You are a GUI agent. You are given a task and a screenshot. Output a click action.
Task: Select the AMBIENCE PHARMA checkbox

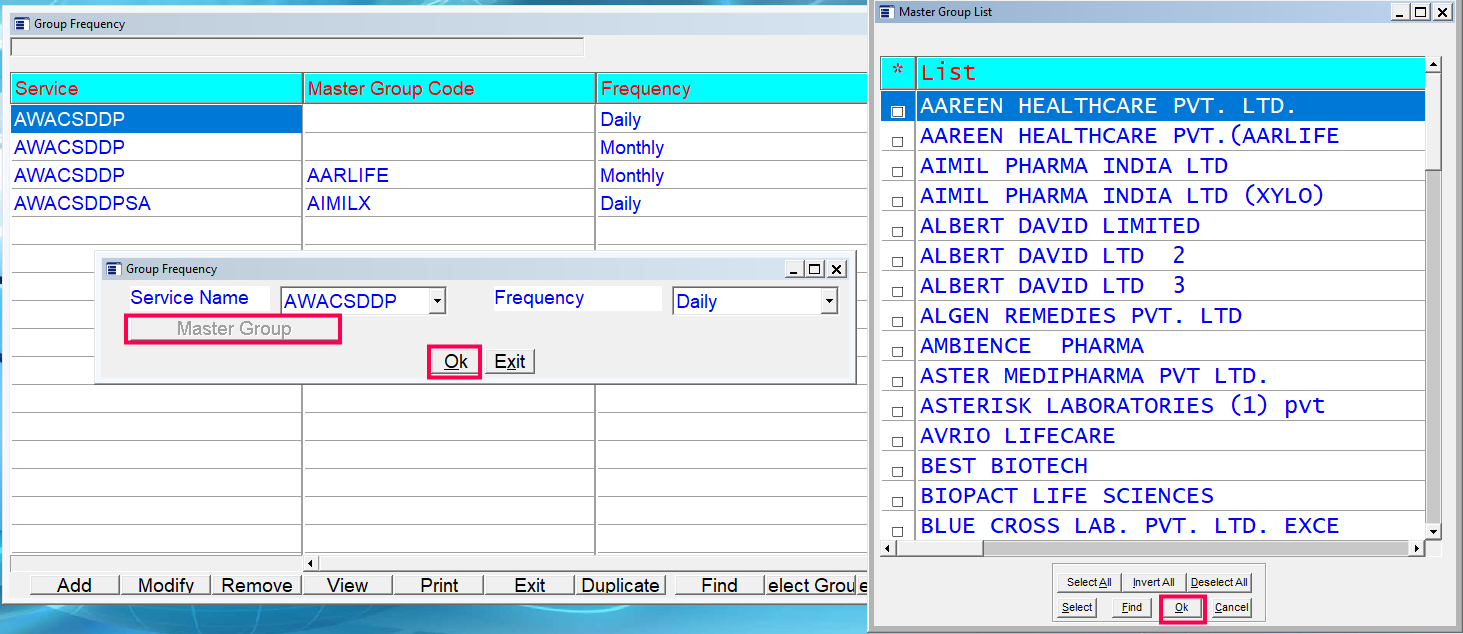pos(897,352)
